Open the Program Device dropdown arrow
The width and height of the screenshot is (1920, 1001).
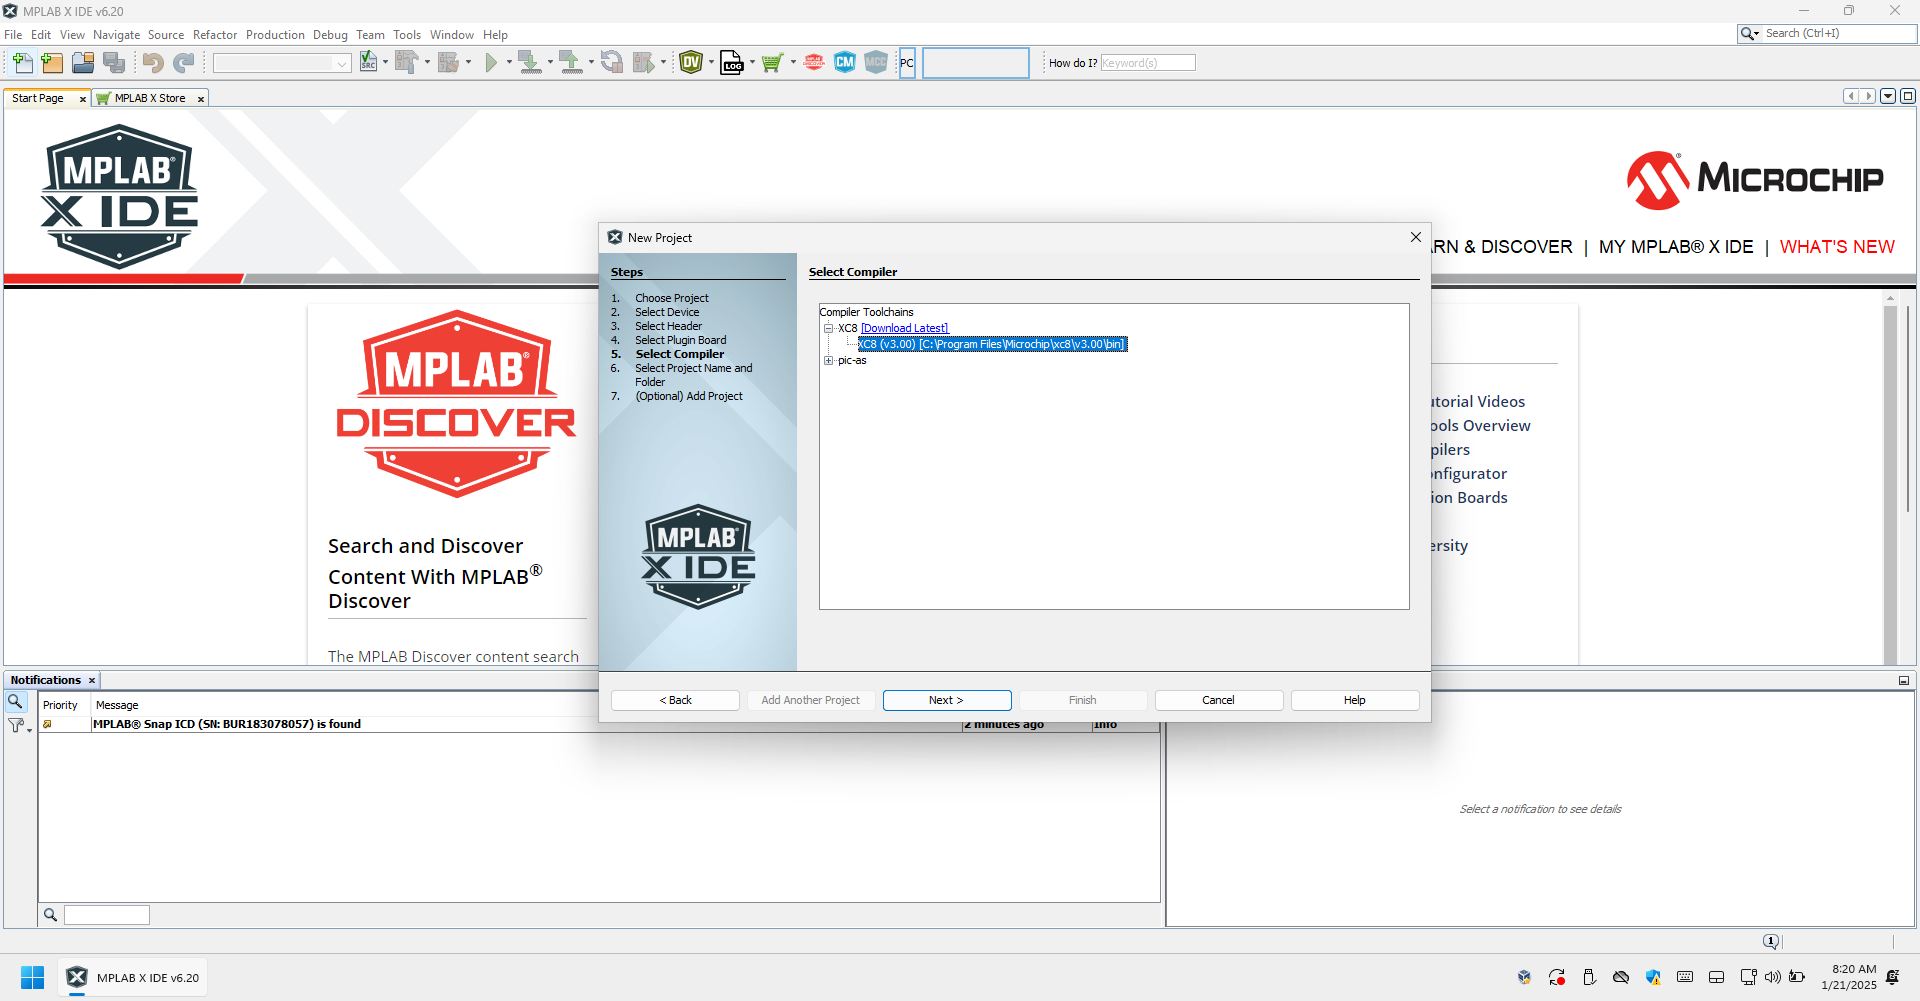[550, 63]
